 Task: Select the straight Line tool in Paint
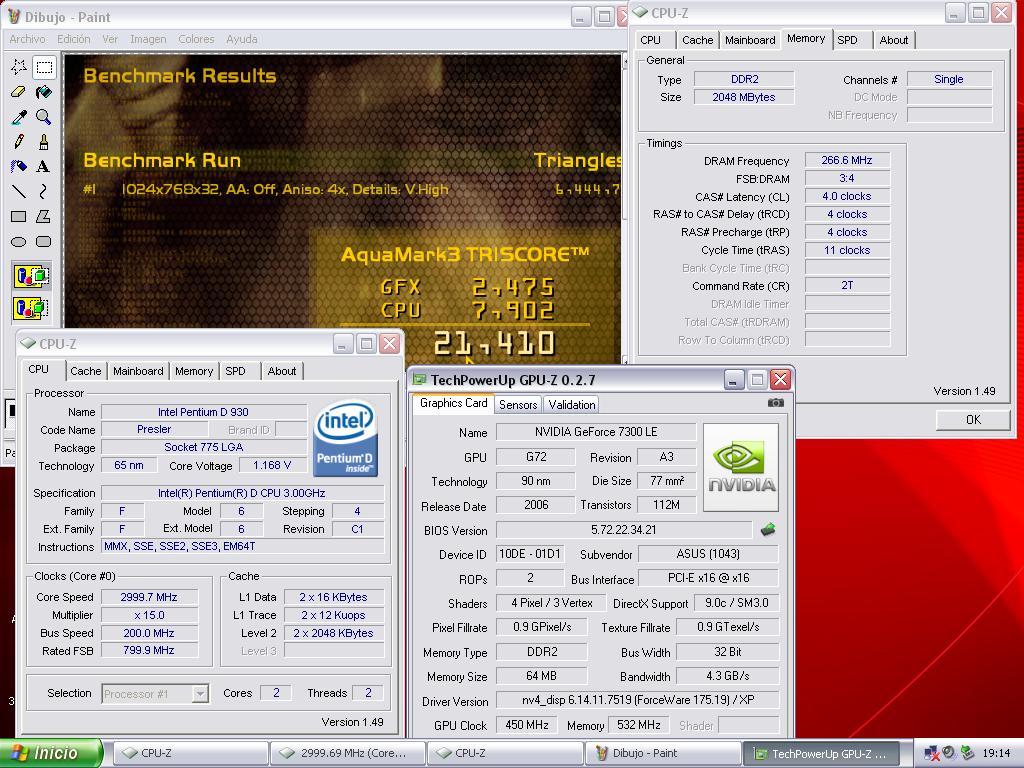coord(19,191)
